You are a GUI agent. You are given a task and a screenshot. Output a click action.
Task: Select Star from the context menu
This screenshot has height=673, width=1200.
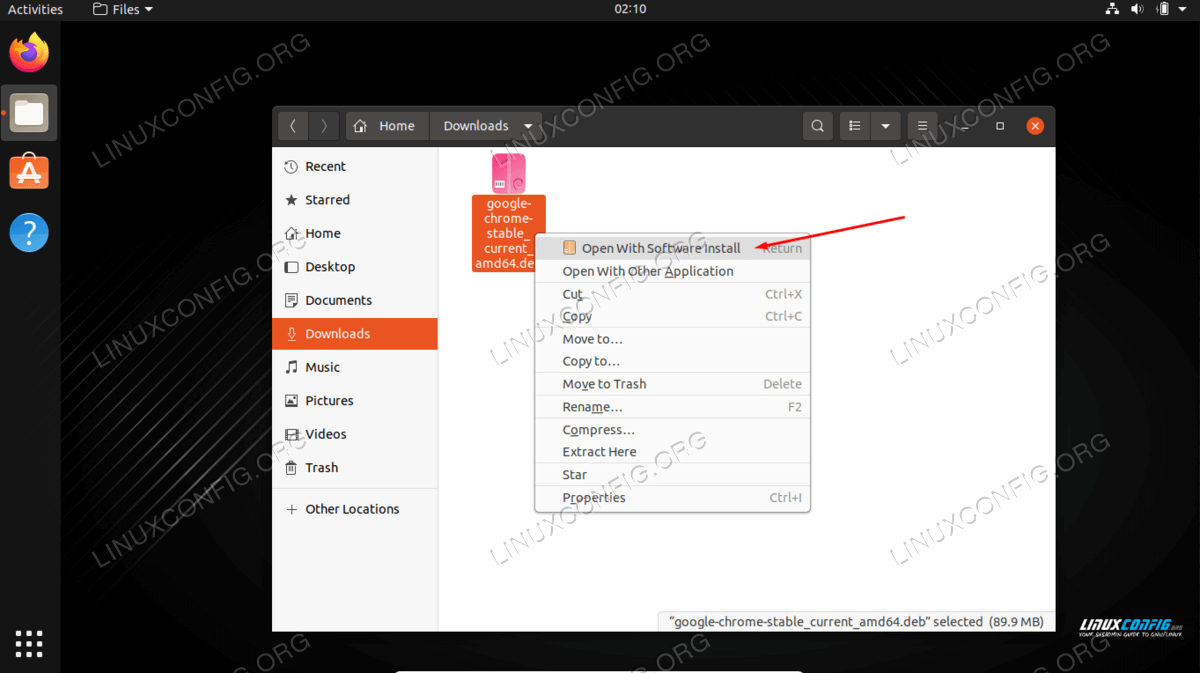[672, 475]
